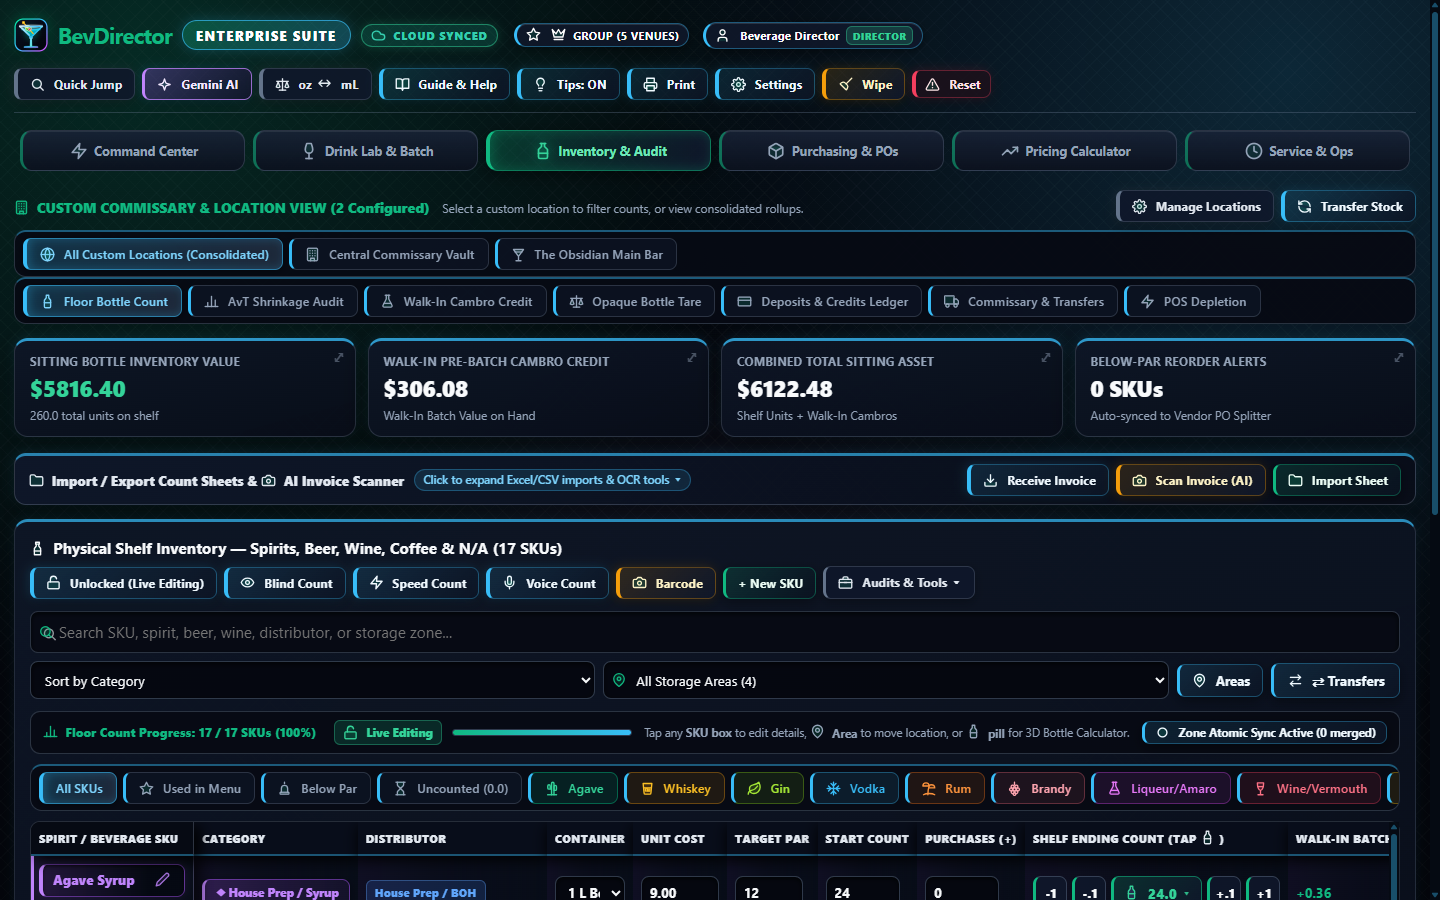Click the Wipe broom button

pos(864,85)
